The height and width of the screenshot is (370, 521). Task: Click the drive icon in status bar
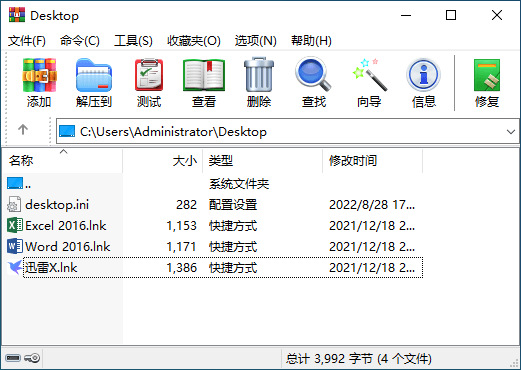coord(13,358)
